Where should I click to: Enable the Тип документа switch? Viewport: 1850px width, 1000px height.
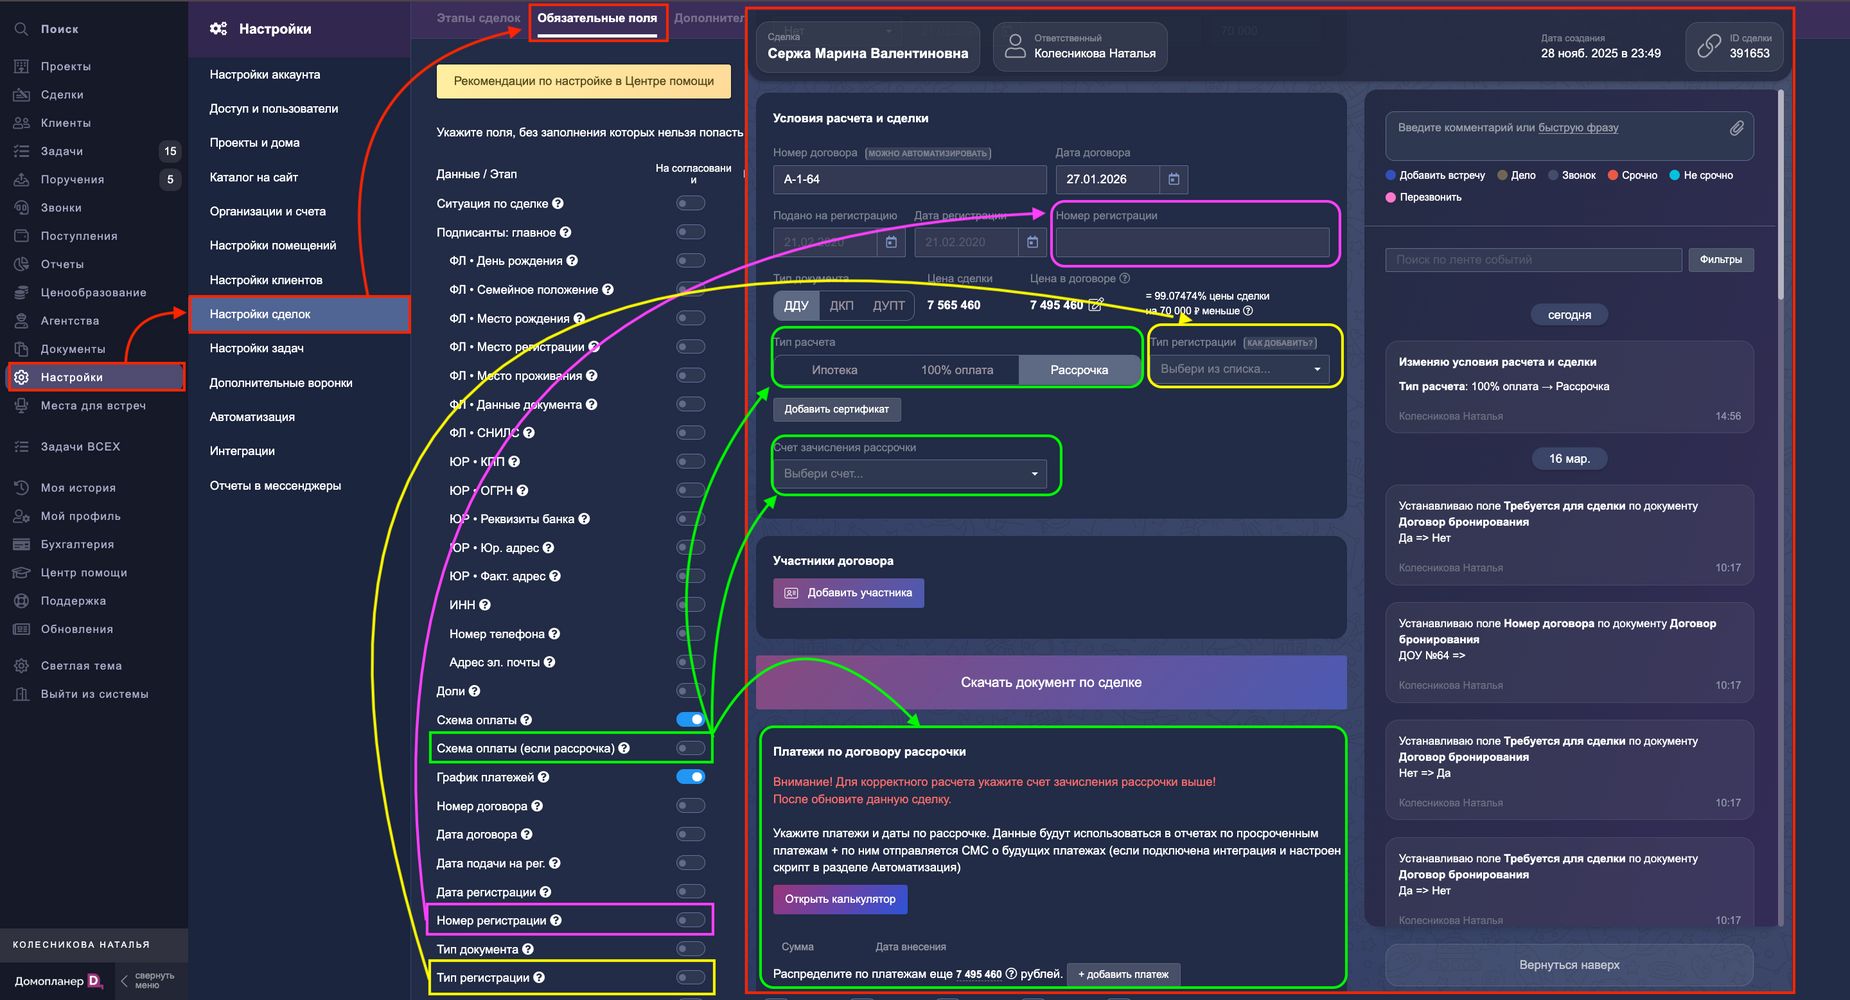click(x=690, y=949)
